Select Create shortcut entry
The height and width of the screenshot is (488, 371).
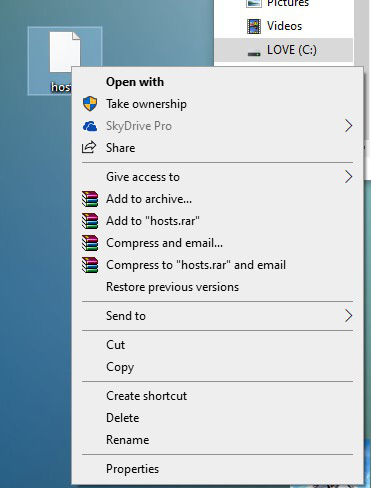[217, 396]
